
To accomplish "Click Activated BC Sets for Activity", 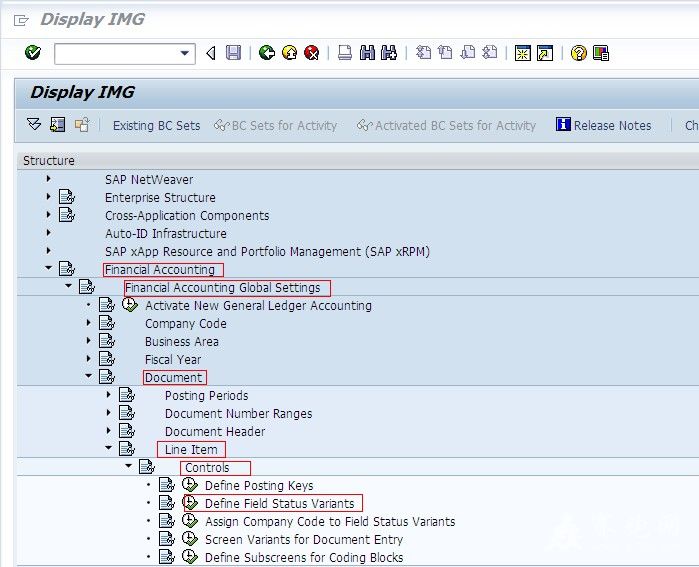I will pos(446,126).
